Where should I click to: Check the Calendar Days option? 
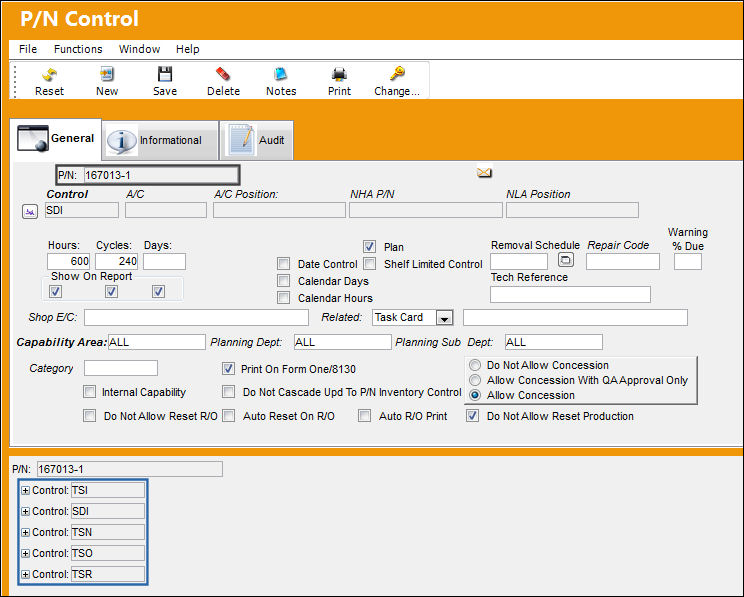pos(283,281)
